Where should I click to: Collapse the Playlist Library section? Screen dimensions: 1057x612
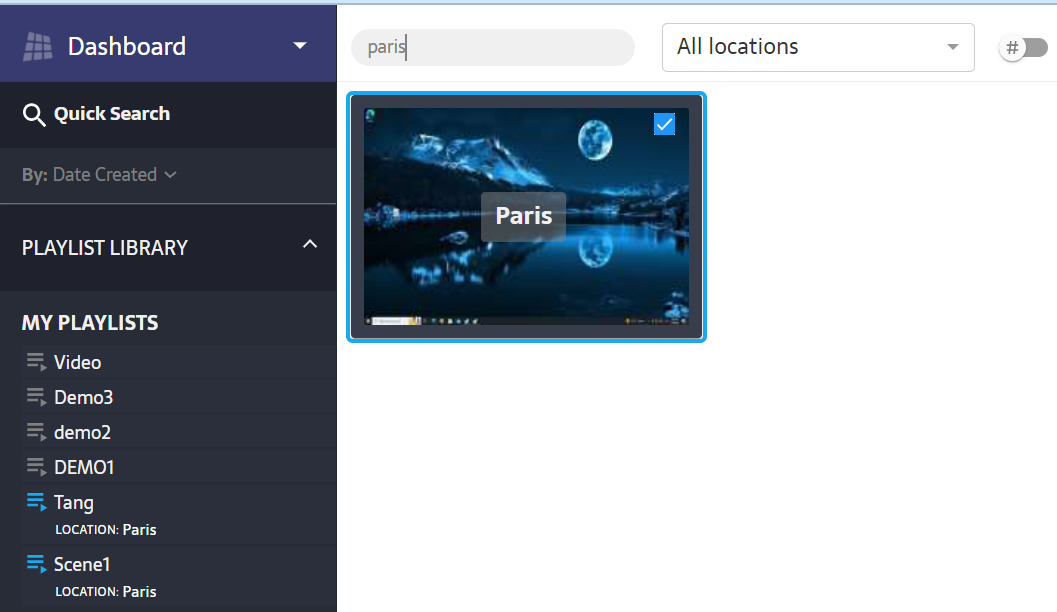click(x=310, y=245)
